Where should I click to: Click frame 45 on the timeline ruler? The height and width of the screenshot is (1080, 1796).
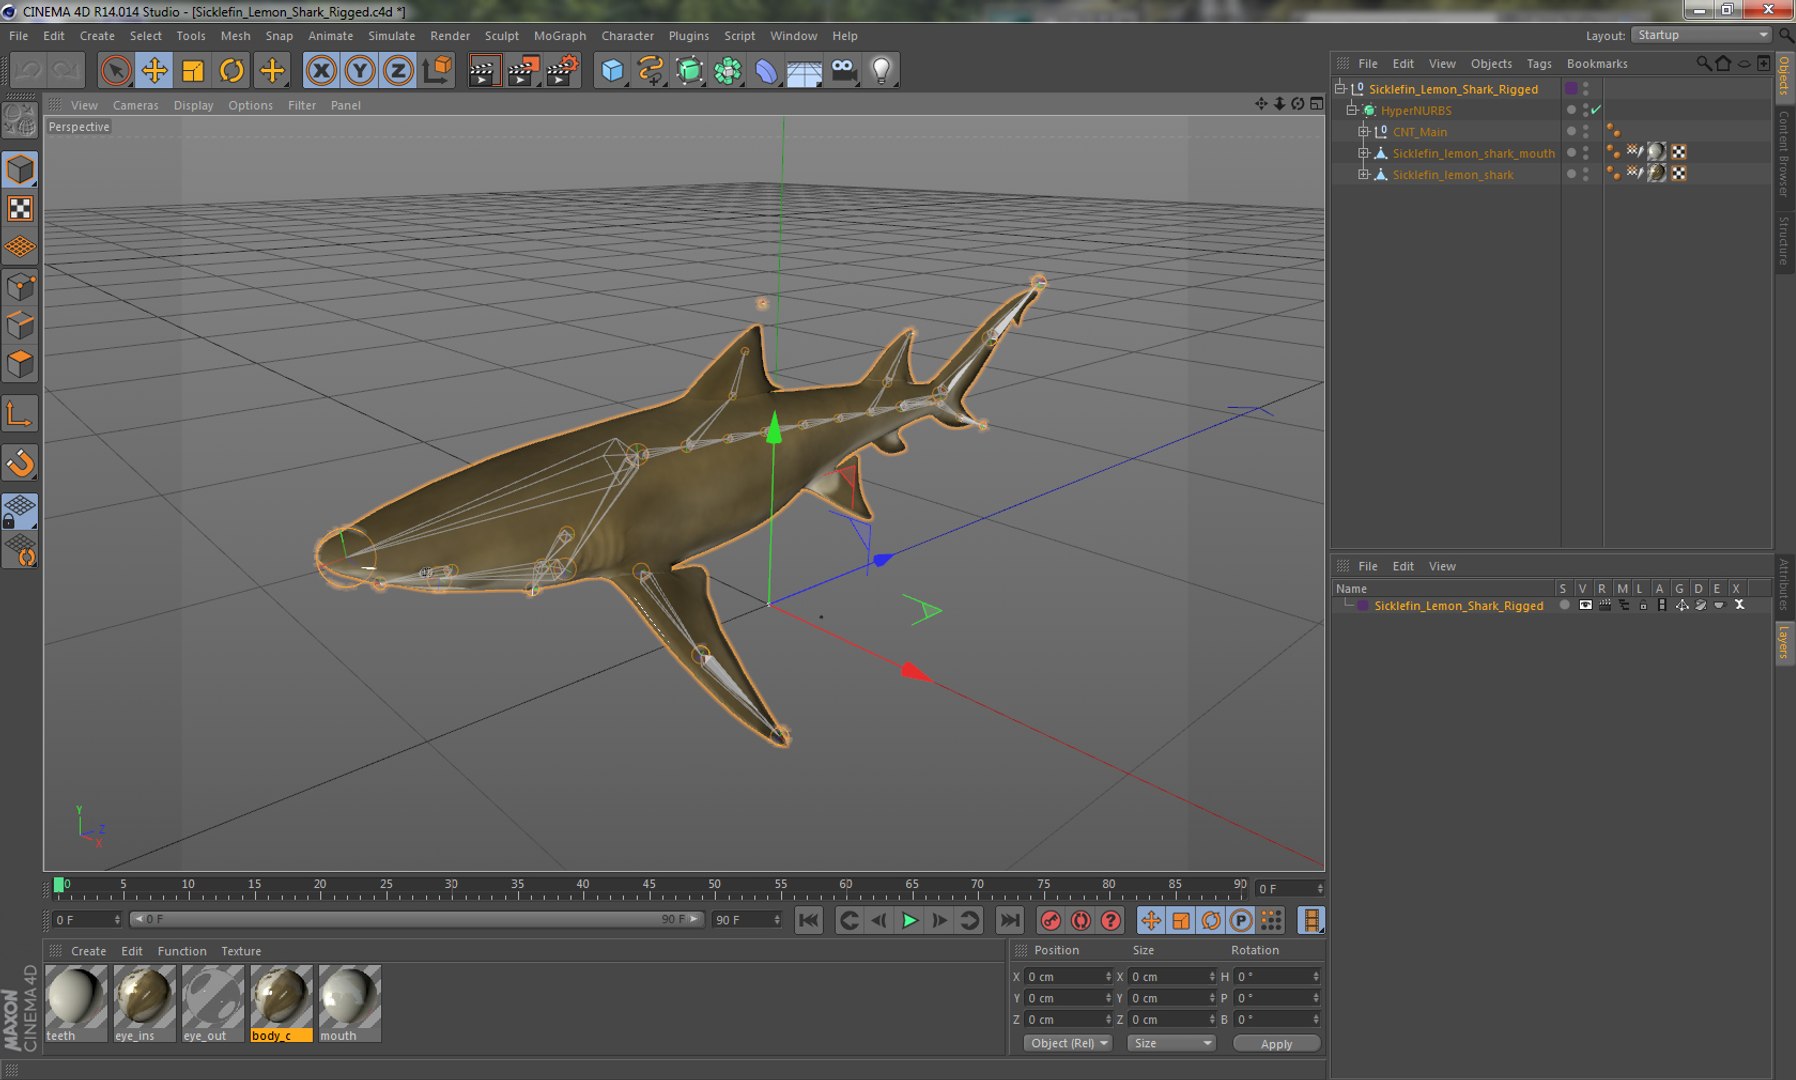[x=649, y=886]
